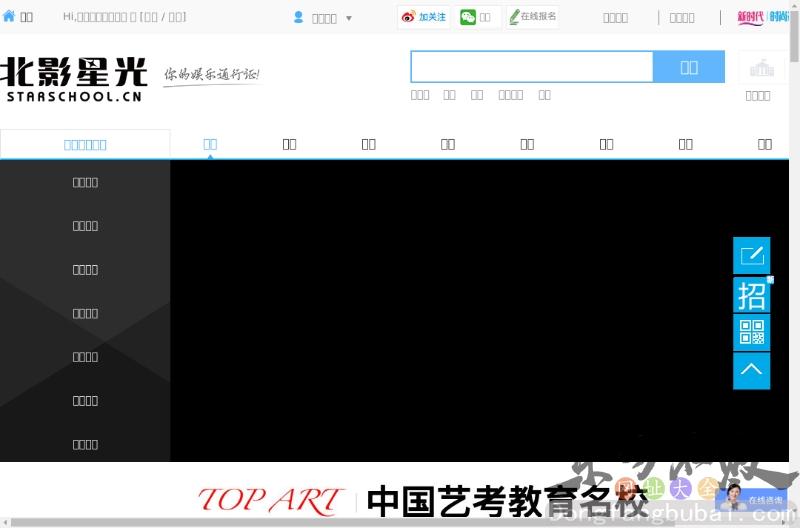Open the gray building icon beside search
The image size is (800, 528).
pyautogui.click(x=762, y=68)
